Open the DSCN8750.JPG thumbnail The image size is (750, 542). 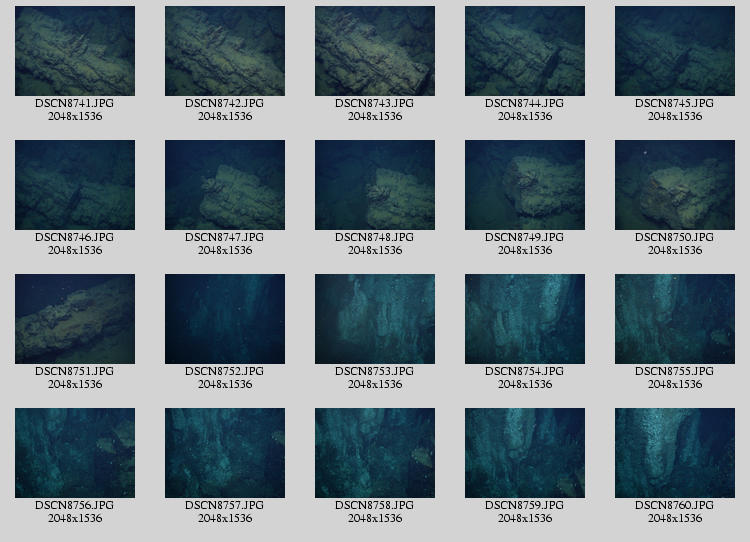coord(674,185)
